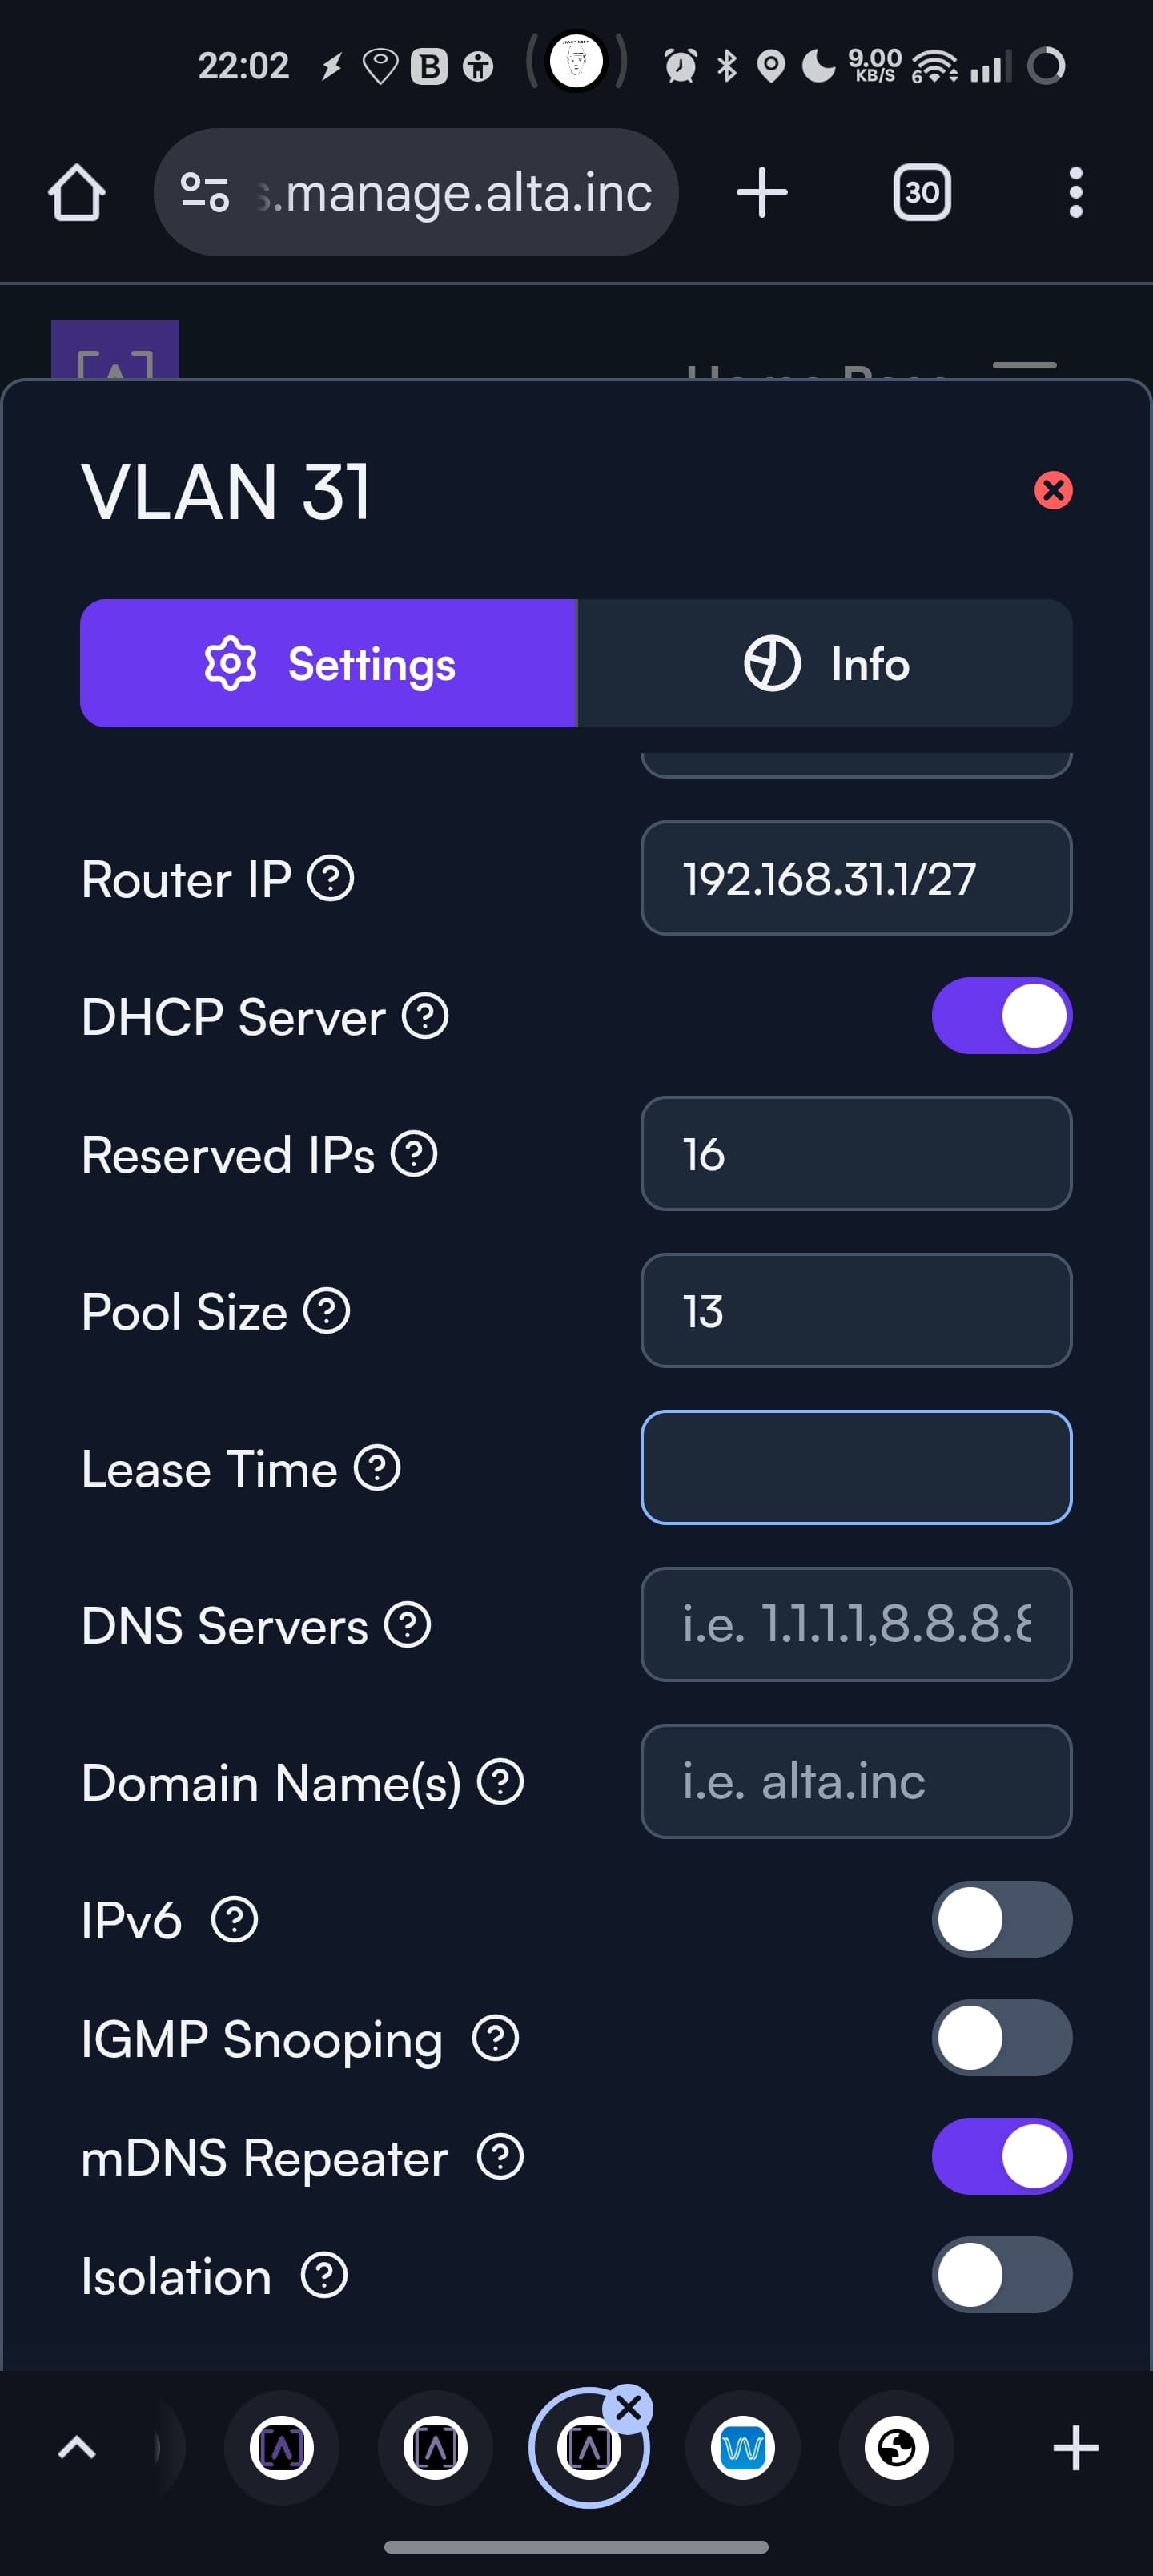
Task: Turn off the mDNS Repeater toggle
Action: [1001, 2156]
